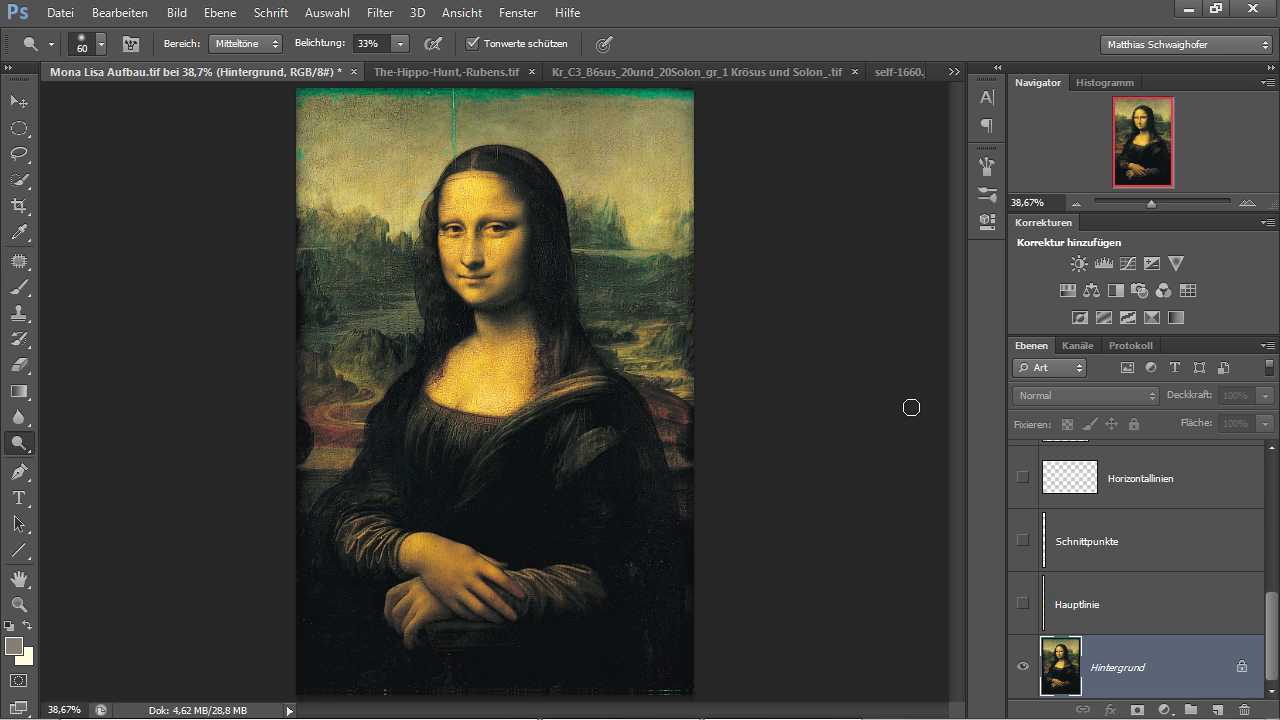Open the Bereich Mitteltöne dropdown
The width and height of the screenshot is (1280, 720).
point(246,44)
